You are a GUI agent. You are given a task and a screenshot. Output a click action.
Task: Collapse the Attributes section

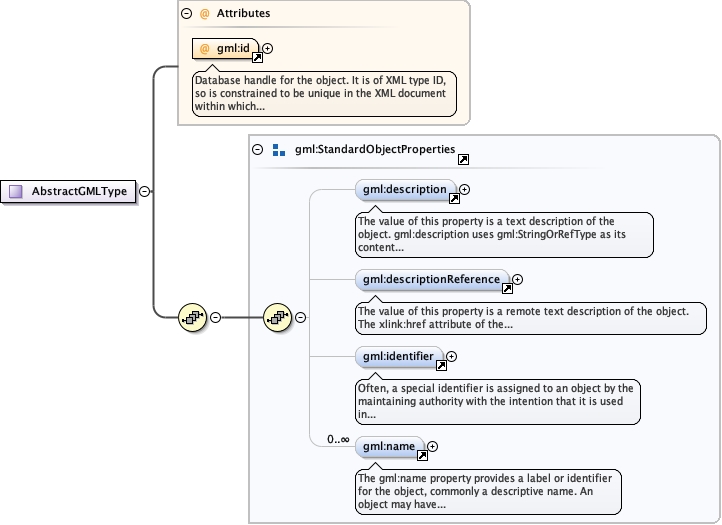click(x=186, y=14)
